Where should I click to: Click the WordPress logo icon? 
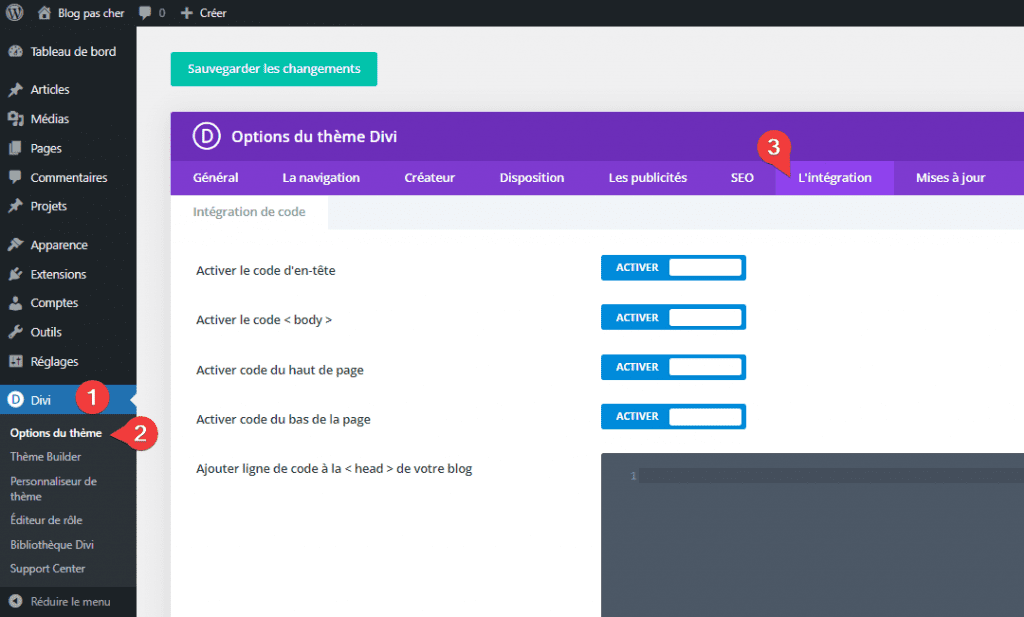coord(14,12)
